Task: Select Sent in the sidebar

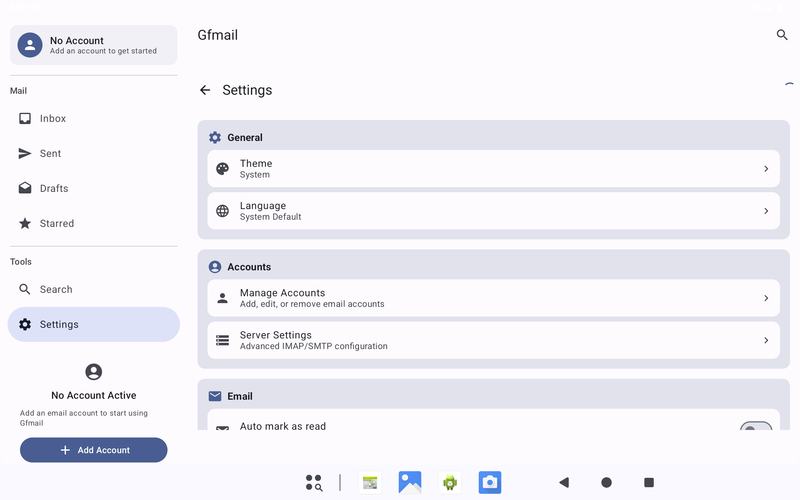Action: 50,153
